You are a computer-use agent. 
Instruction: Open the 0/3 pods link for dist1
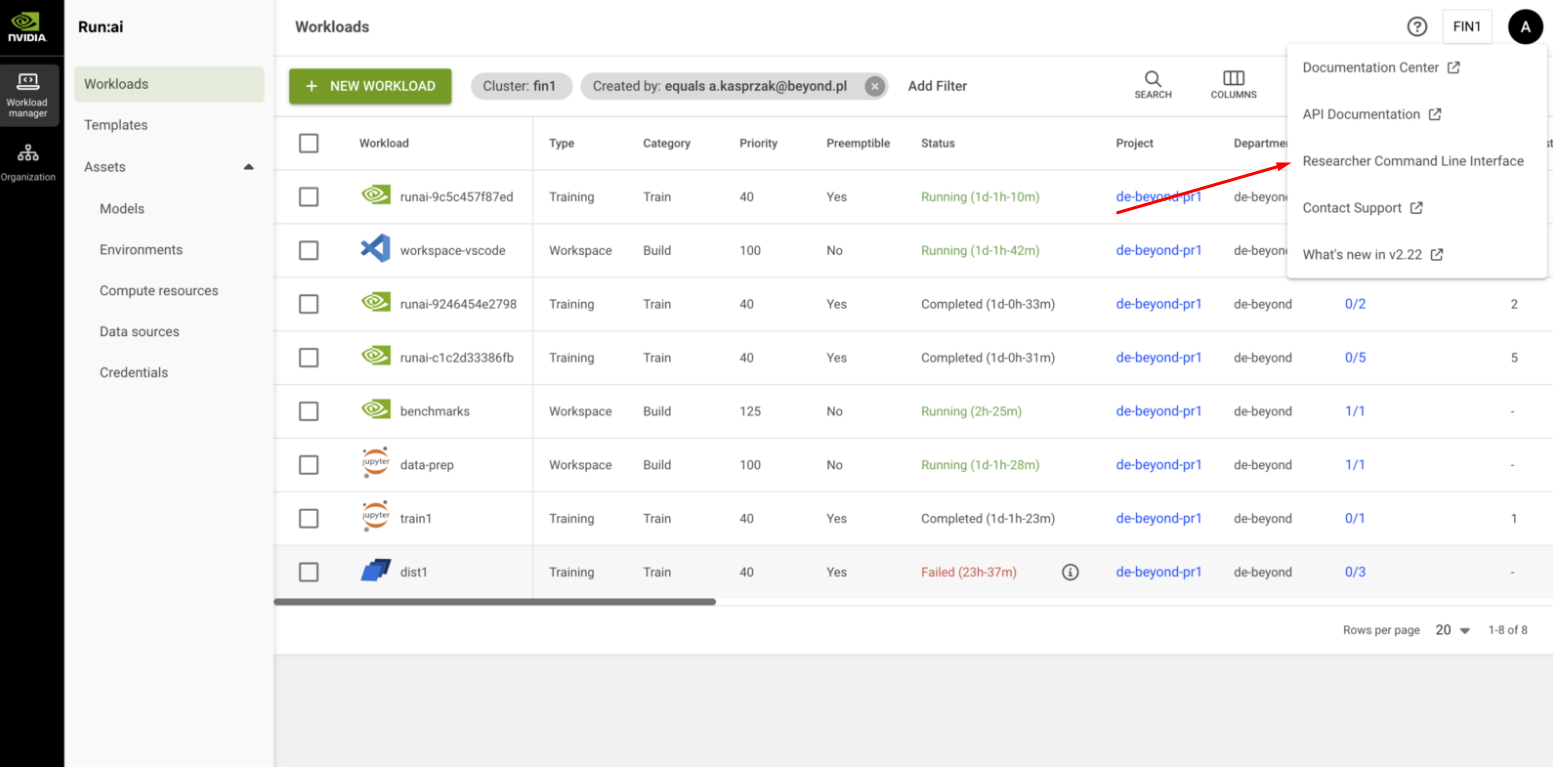1355,572
